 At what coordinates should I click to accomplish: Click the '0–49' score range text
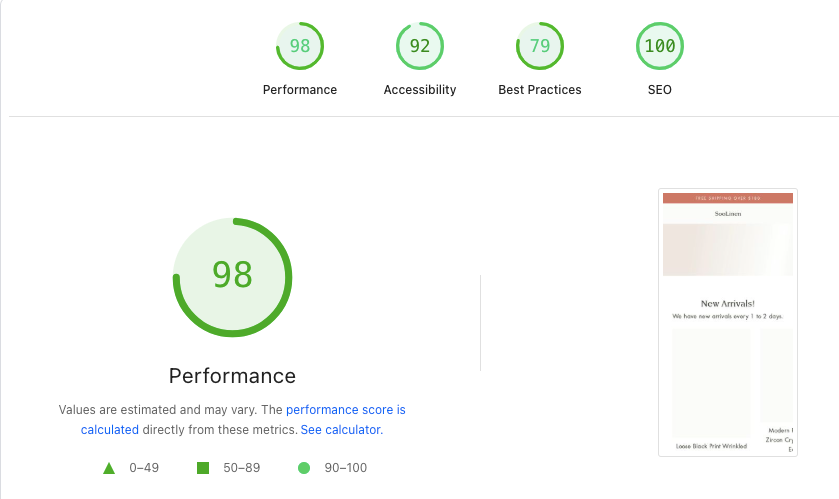(144, 468)
